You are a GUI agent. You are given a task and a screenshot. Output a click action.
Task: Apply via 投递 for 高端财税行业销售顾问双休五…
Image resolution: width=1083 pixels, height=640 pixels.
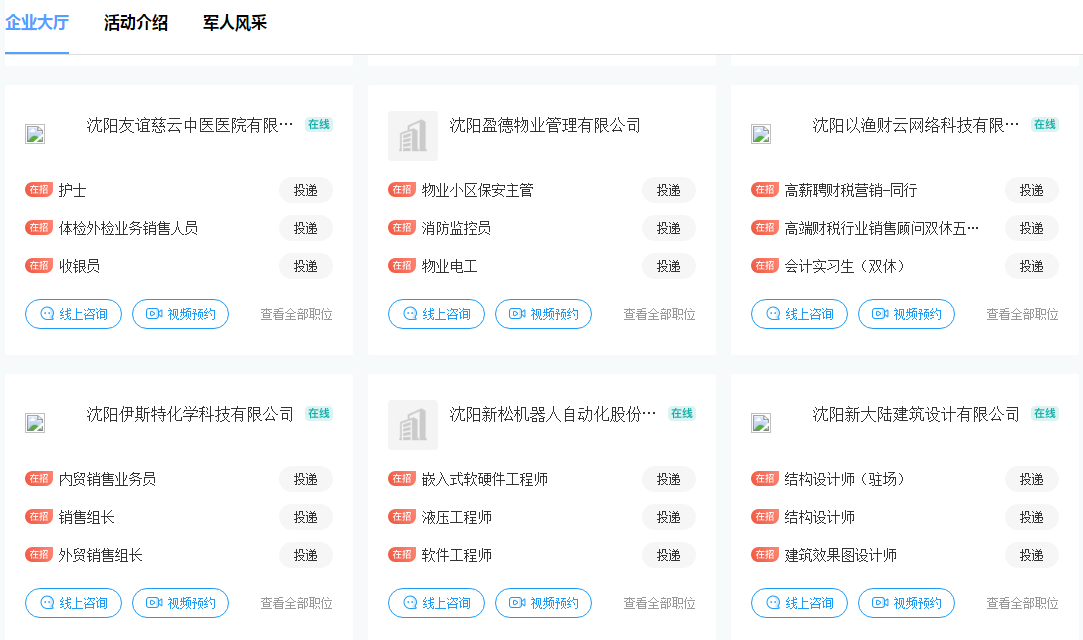click(1032, 228)
